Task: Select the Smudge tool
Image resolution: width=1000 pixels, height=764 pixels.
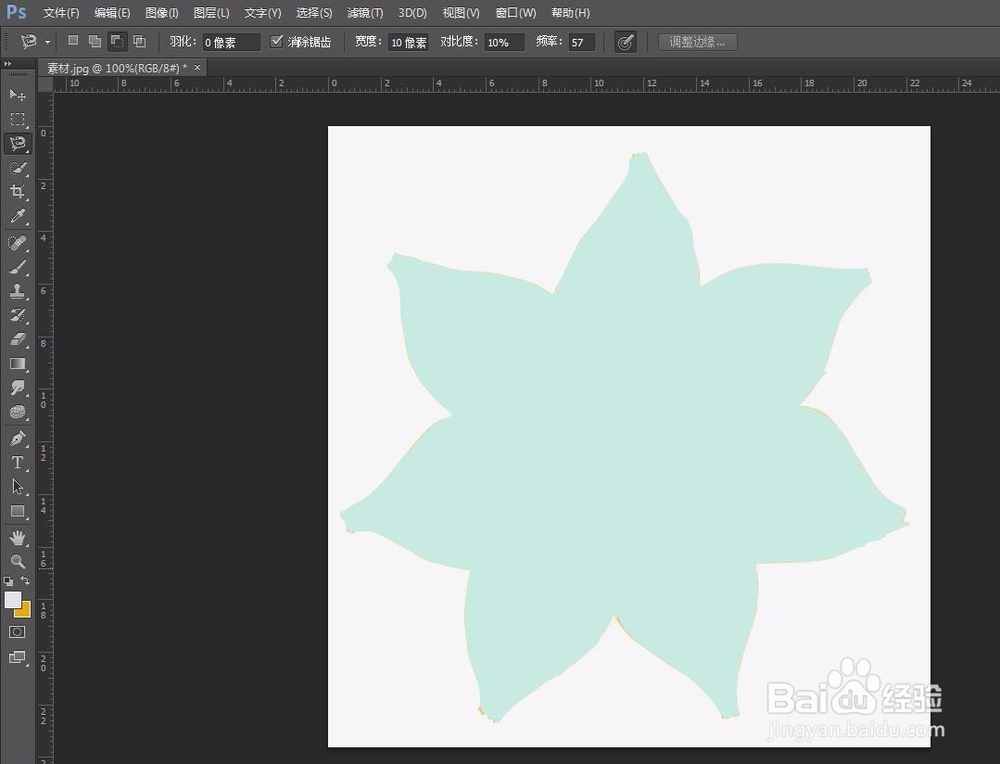Action: click(x=17, y=388)
